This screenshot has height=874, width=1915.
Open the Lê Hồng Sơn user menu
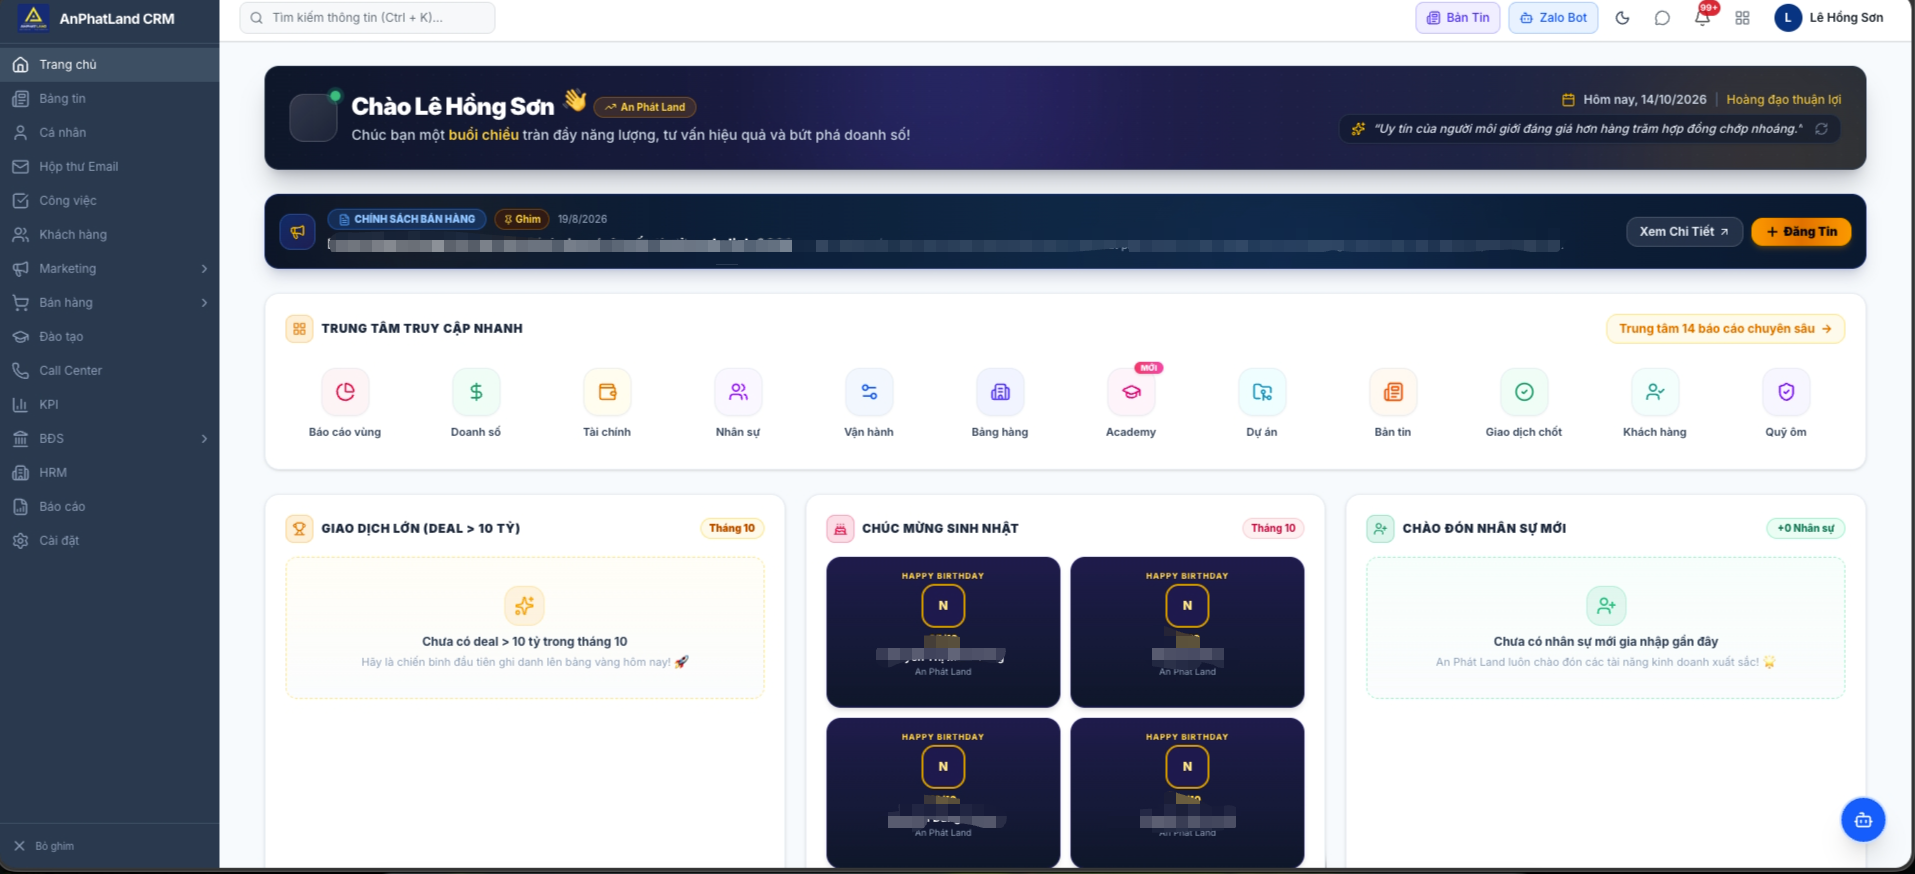(1829, 18)
